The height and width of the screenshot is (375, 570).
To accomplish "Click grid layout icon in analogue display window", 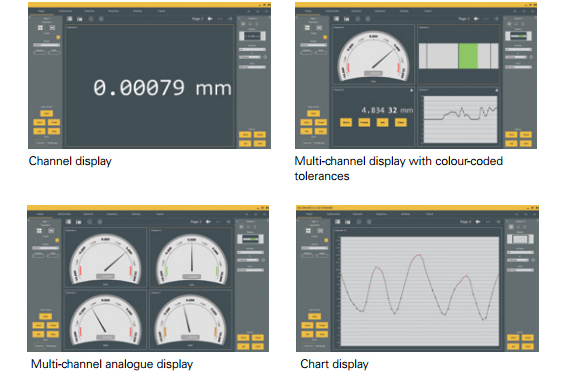I will [39, 231].
